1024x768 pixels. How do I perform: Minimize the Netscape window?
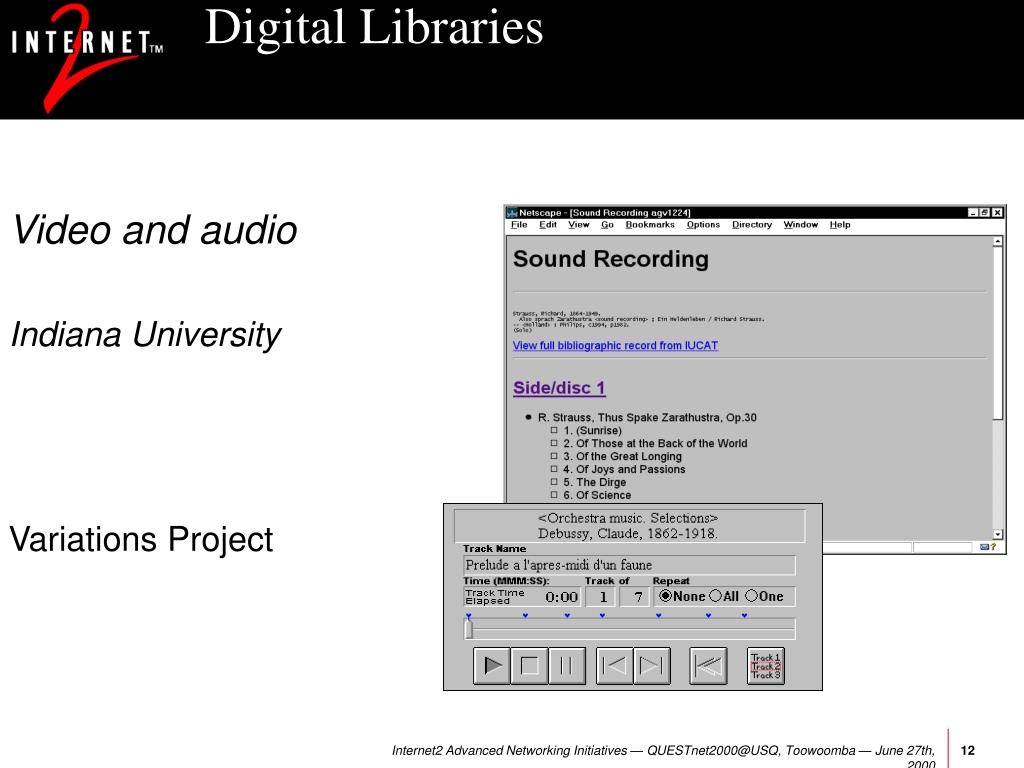pos(973,213)
